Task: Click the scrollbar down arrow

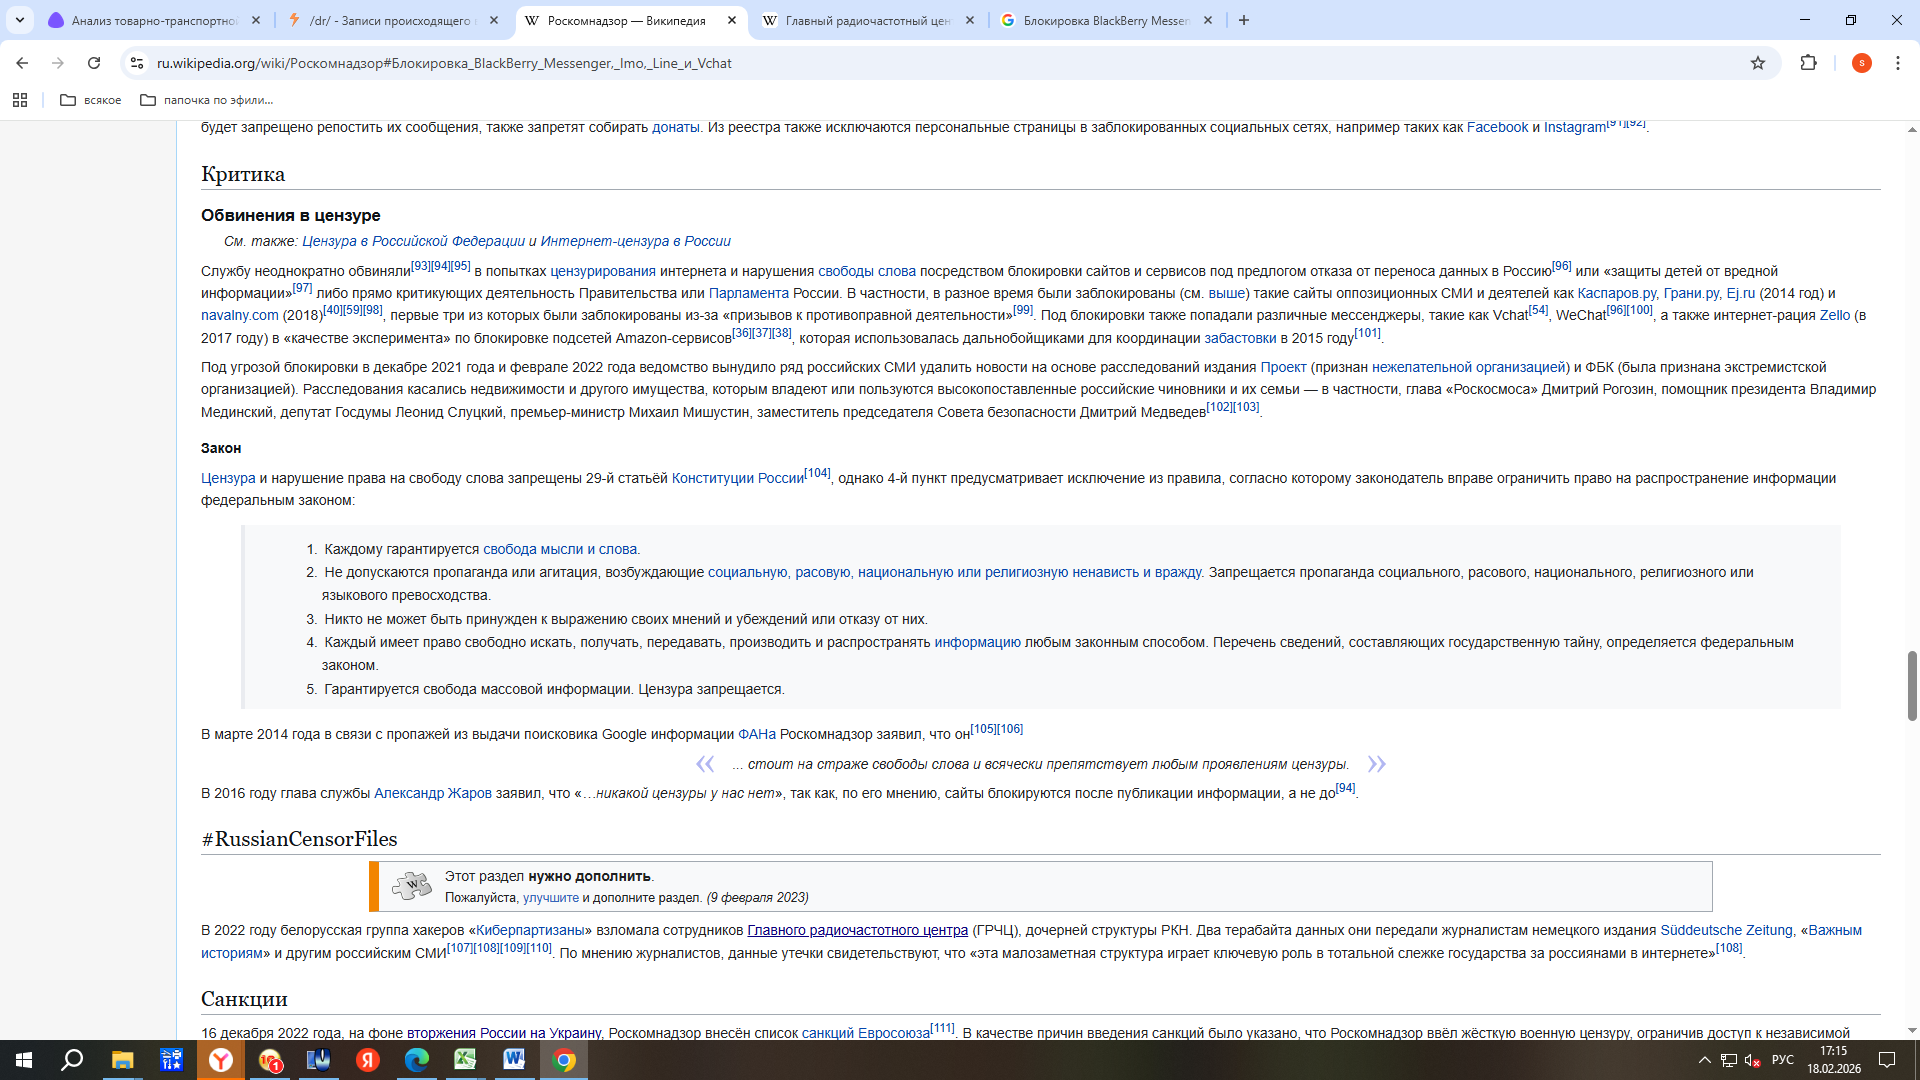Action: (x=1912, y=1030)
